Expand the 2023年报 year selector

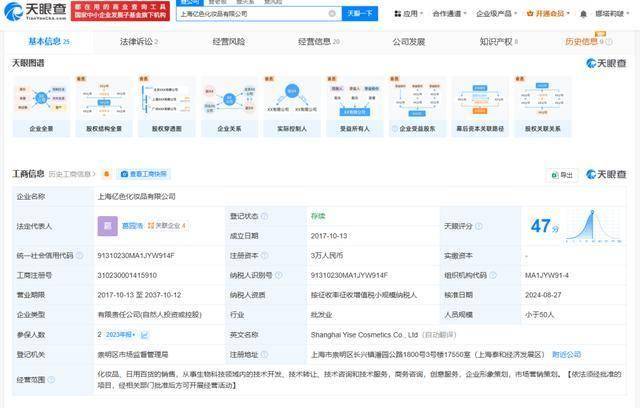[x=120, y=335]
